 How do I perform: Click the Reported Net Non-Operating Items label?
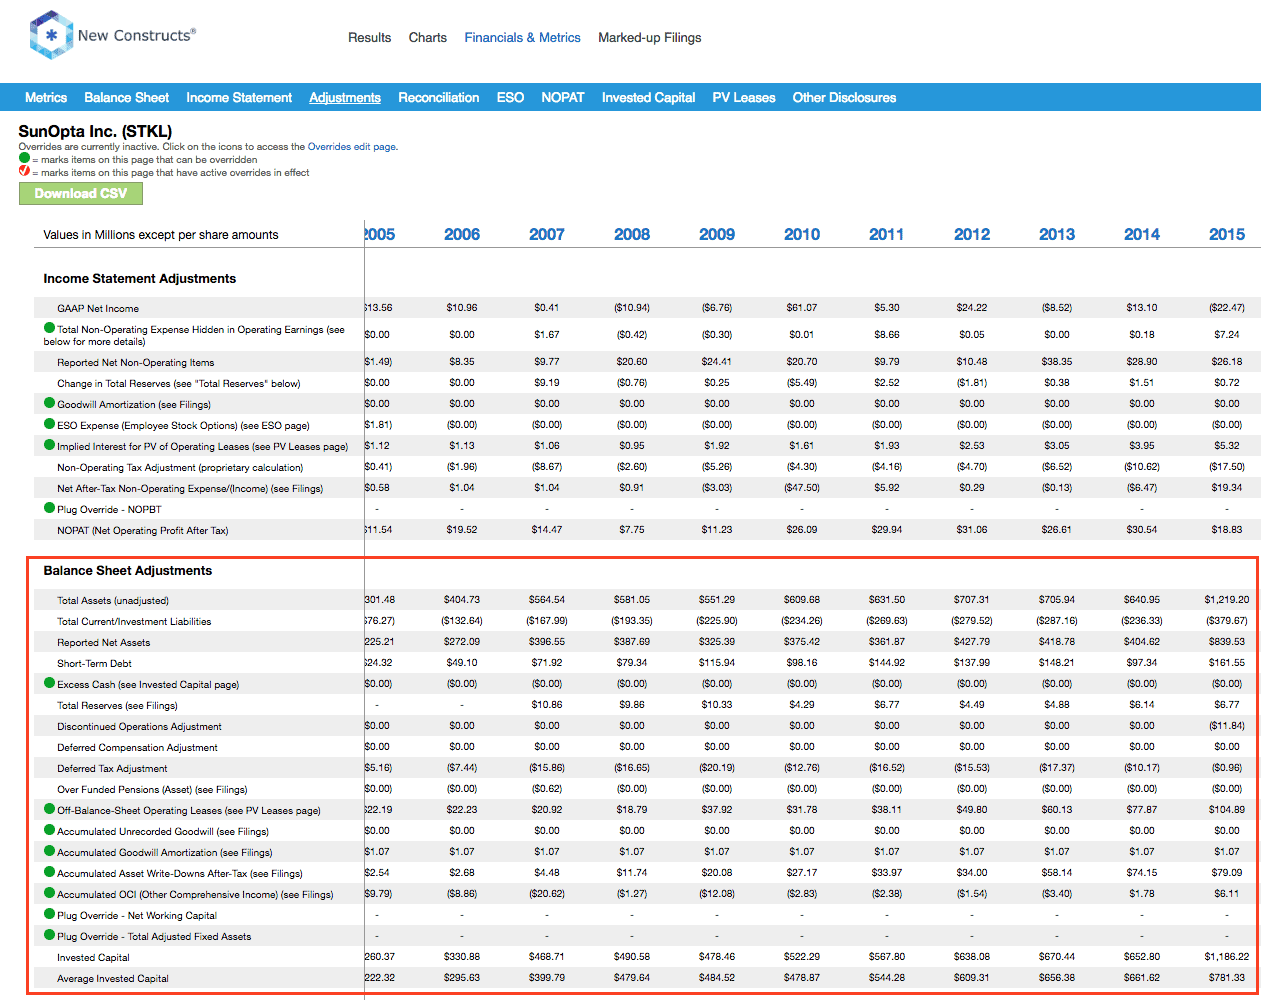click(x=136, y=363)
